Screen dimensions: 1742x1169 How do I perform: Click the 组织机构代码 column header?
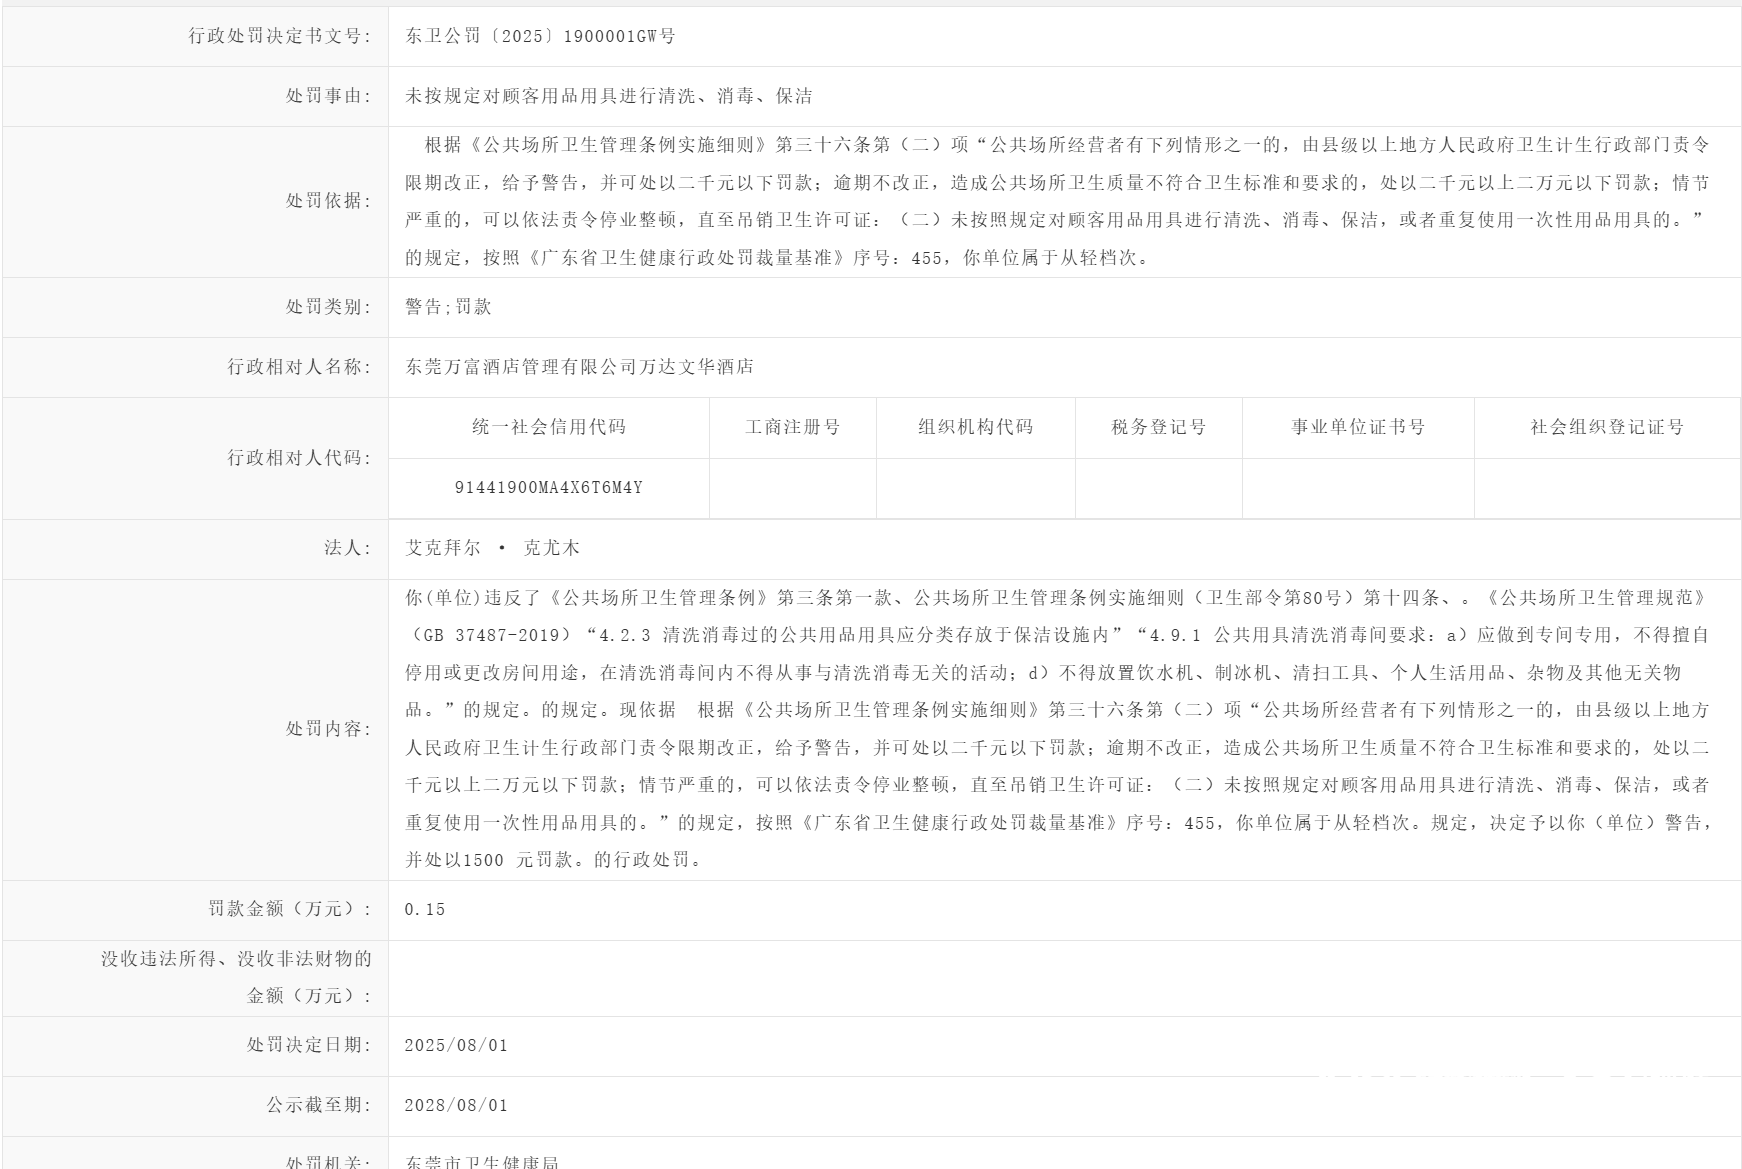(976, 427)
